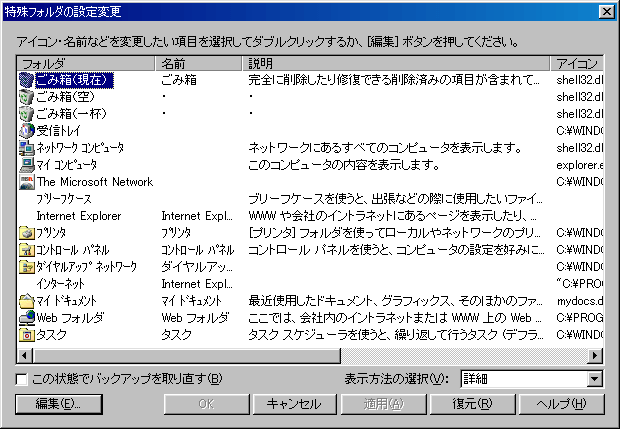Sort by the 名前 column header
Viewport: 620px width, 429px height.
[198, 63]
